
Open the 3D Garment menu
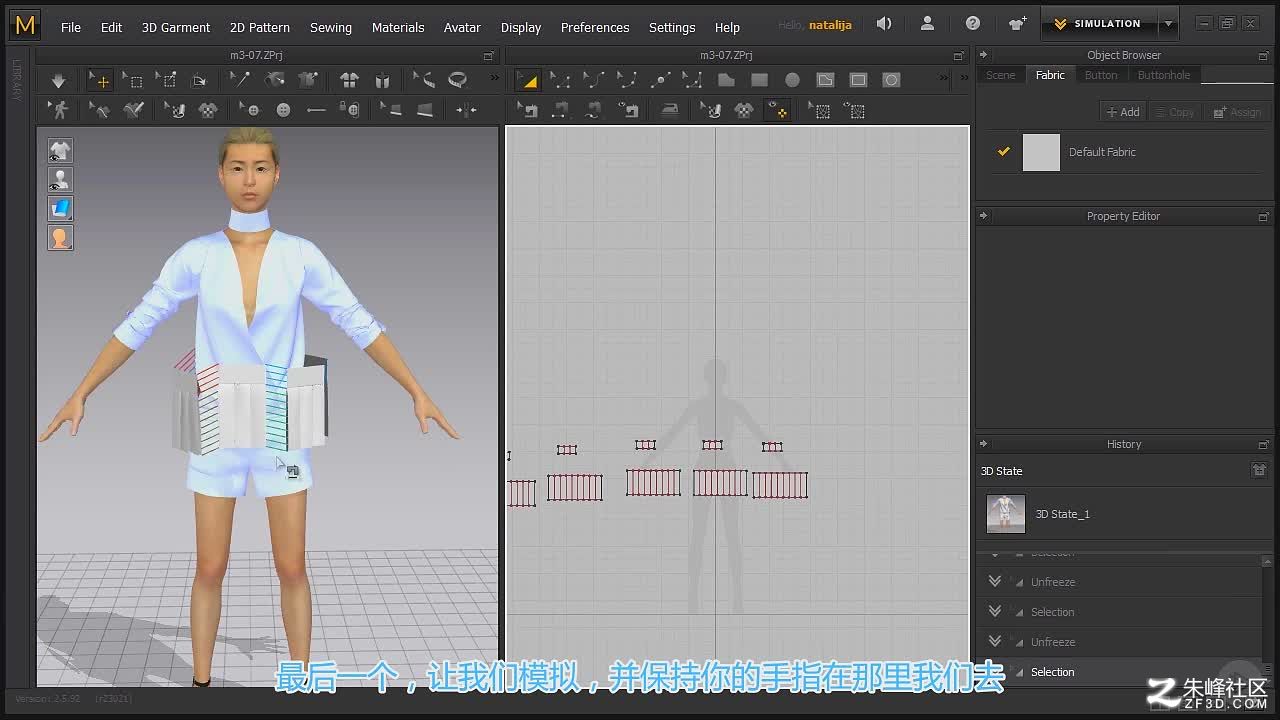click(x=176, y=27)
